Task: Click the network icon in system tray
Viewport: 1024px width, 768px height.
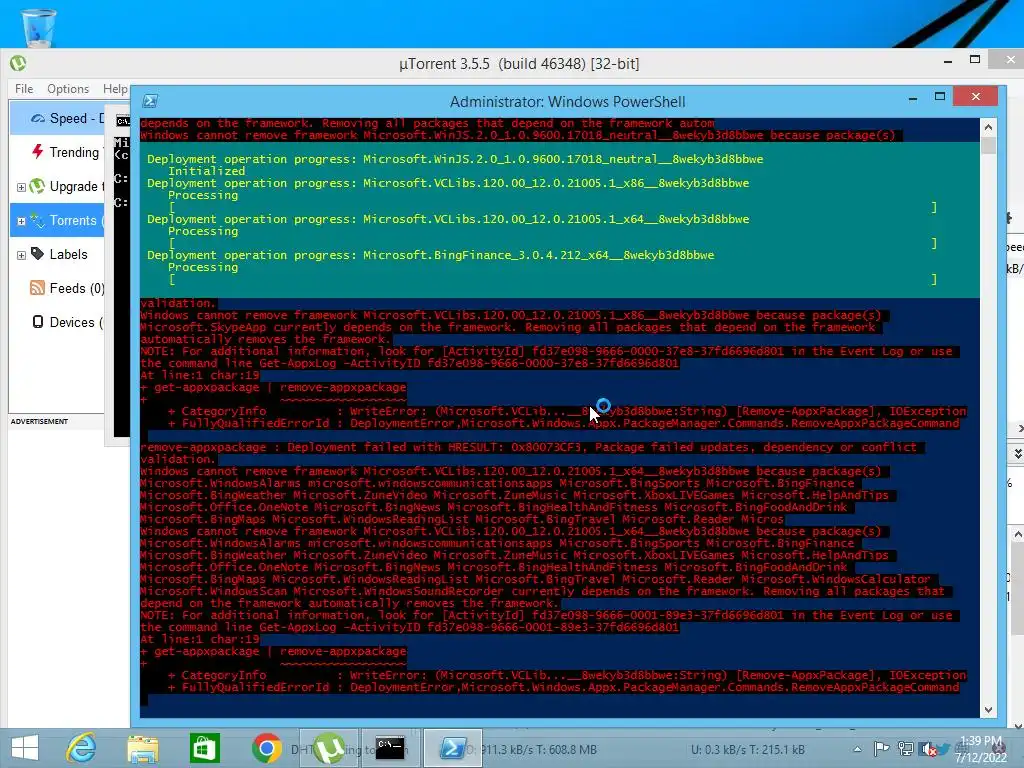Action: tap(905, 749)
